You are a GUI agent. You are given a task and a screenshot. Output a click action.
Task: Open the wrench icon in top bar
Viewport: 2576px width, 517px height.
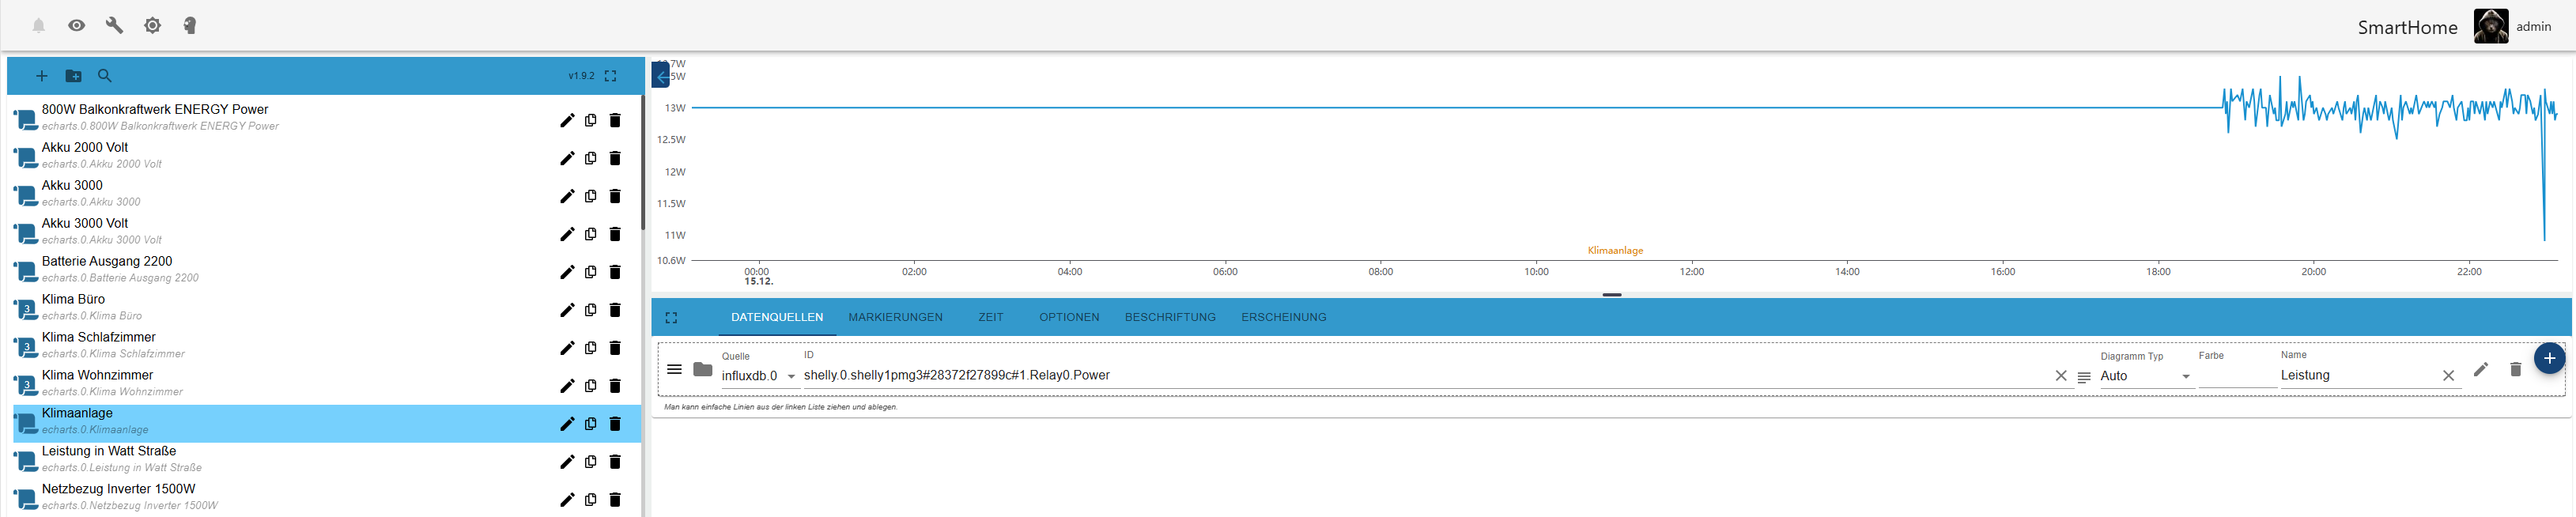click(114, 25)
